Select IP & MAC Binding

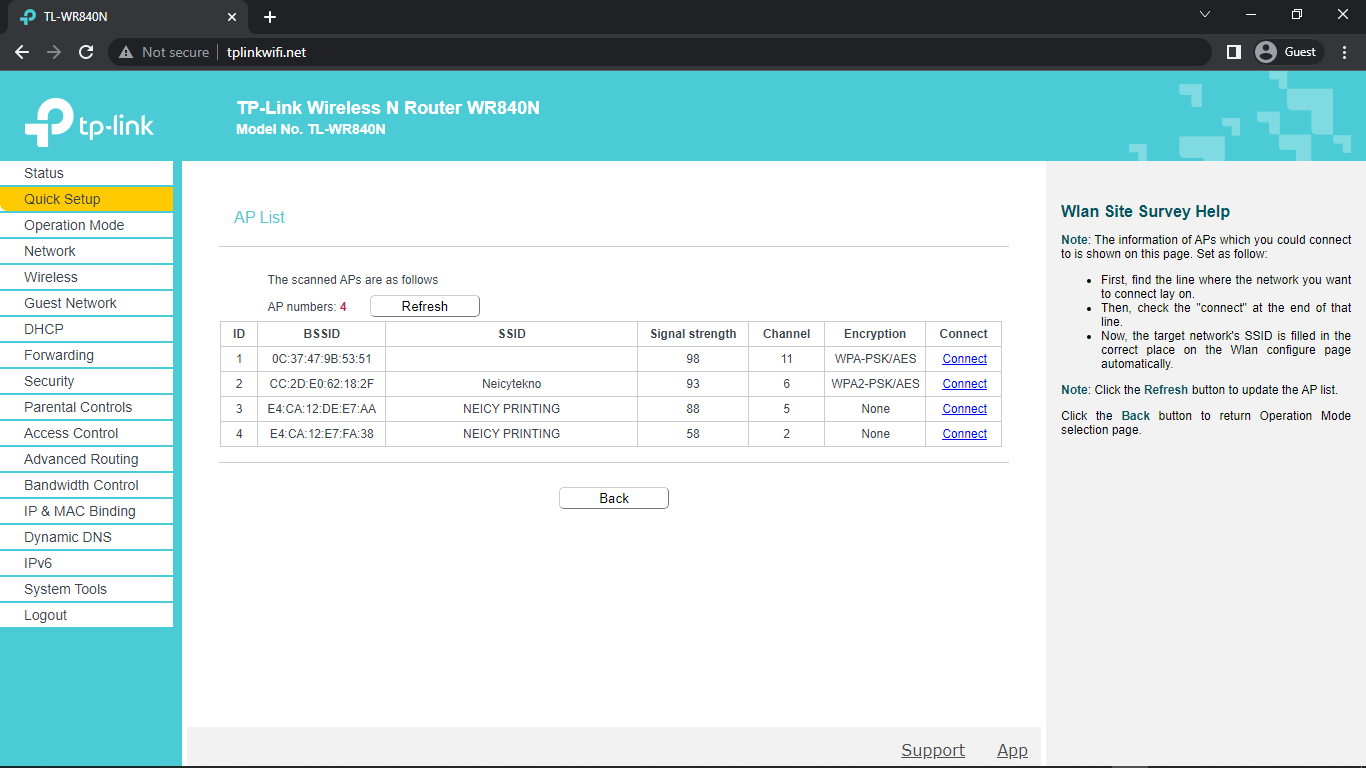pyautogui.click(x=86, y=511)
